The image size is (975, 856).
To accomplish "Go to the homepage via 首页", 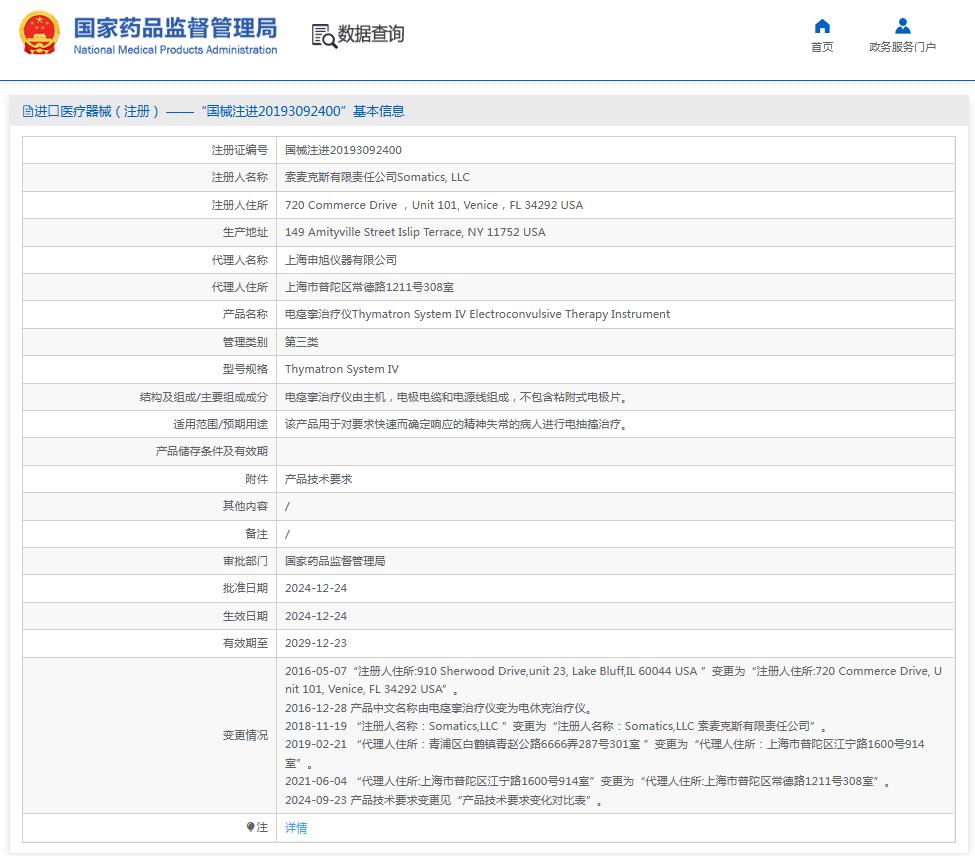I will click(x=822, y=48).
